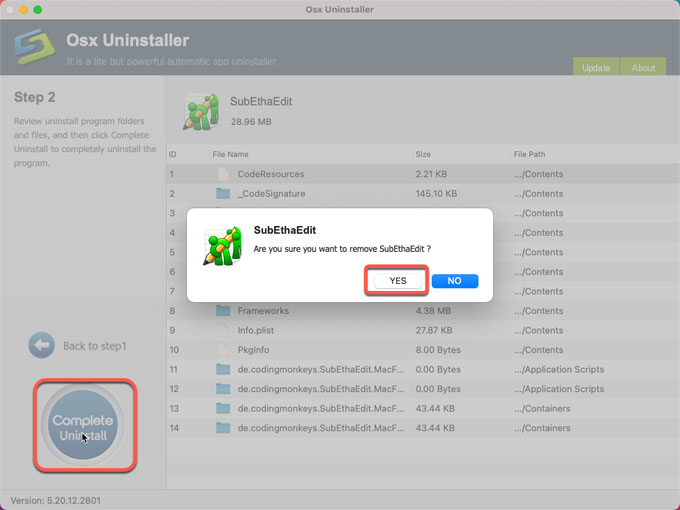Screen dimensions: 680x510
Task: Click the version number in status bar
Action: [x=74, y=500]
